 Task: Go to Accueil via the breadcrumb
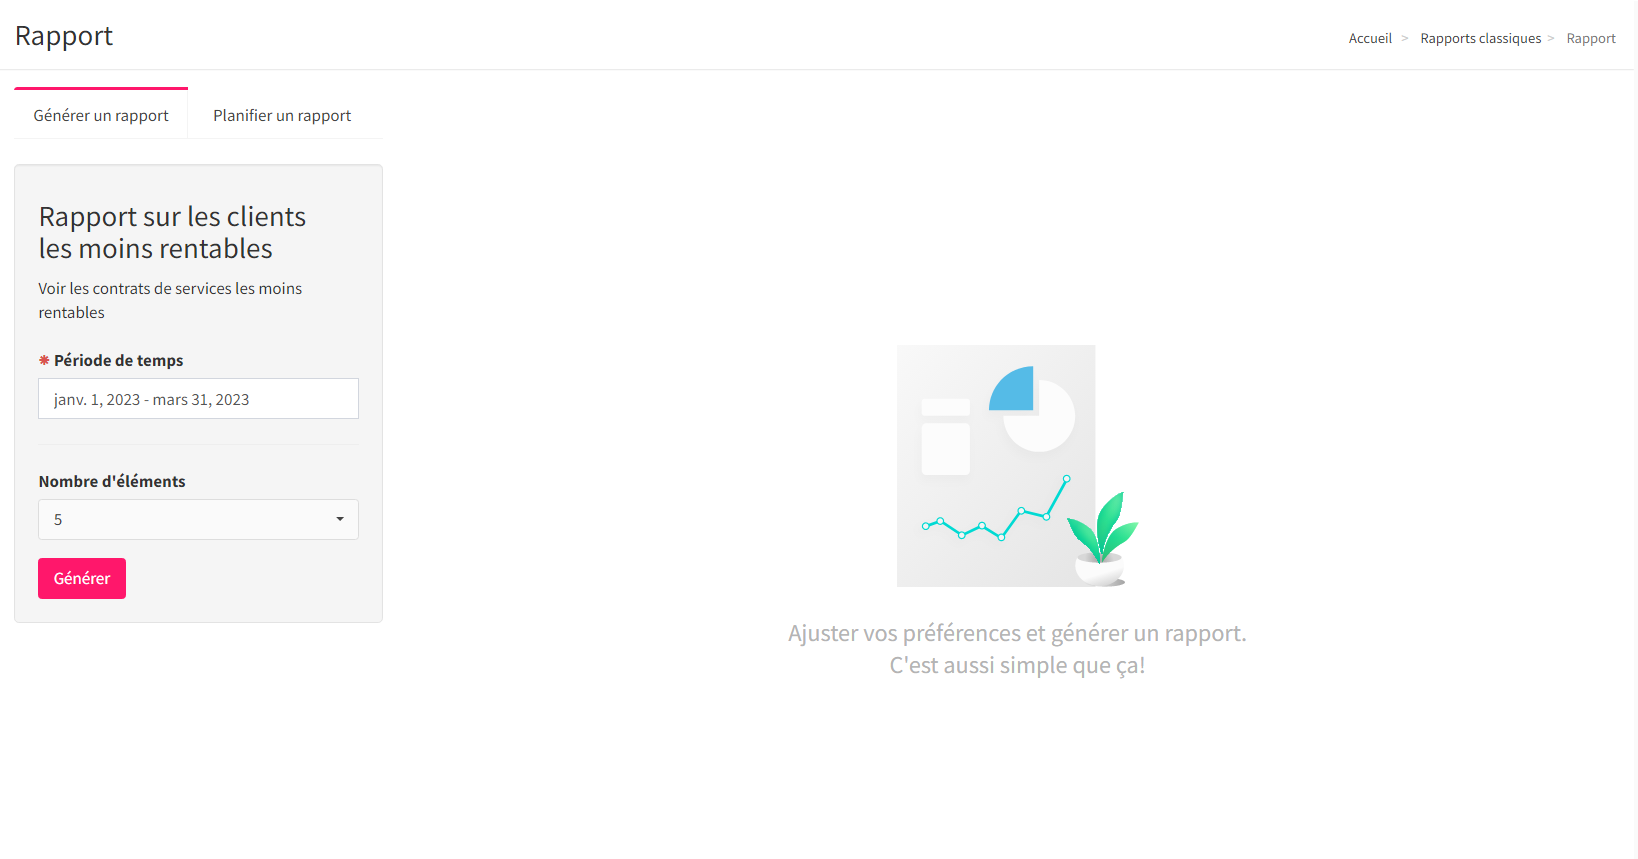pos(1370,38)
